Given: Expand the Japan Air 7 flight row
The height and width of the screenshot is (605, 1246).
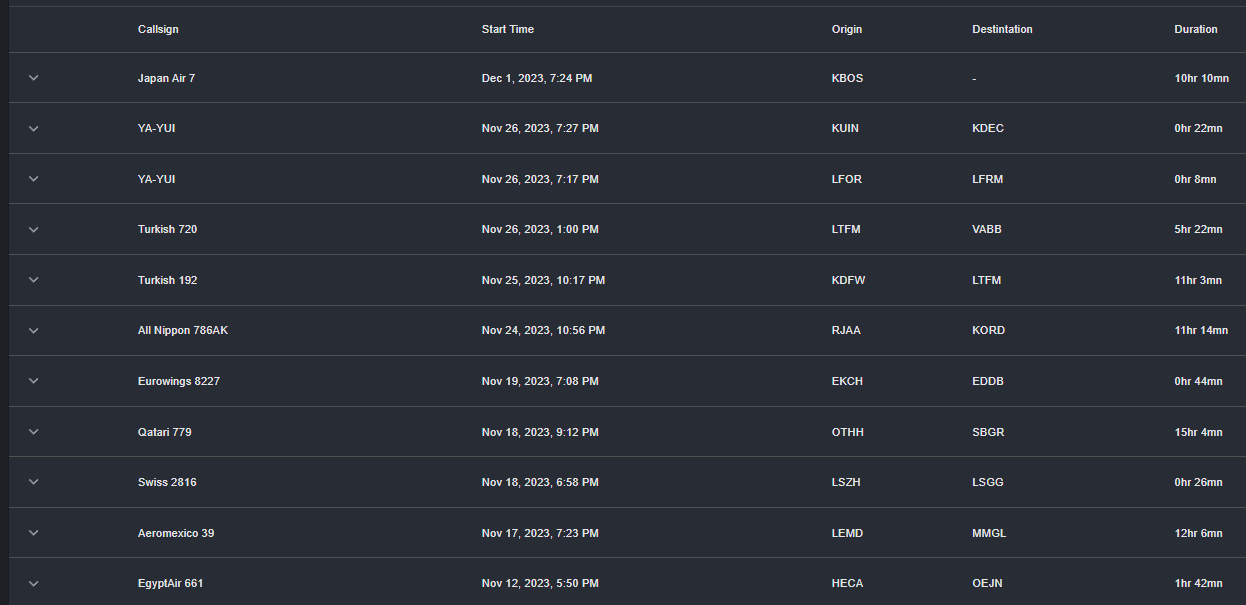Looking at the screenshot, I should tap(33, 78).
